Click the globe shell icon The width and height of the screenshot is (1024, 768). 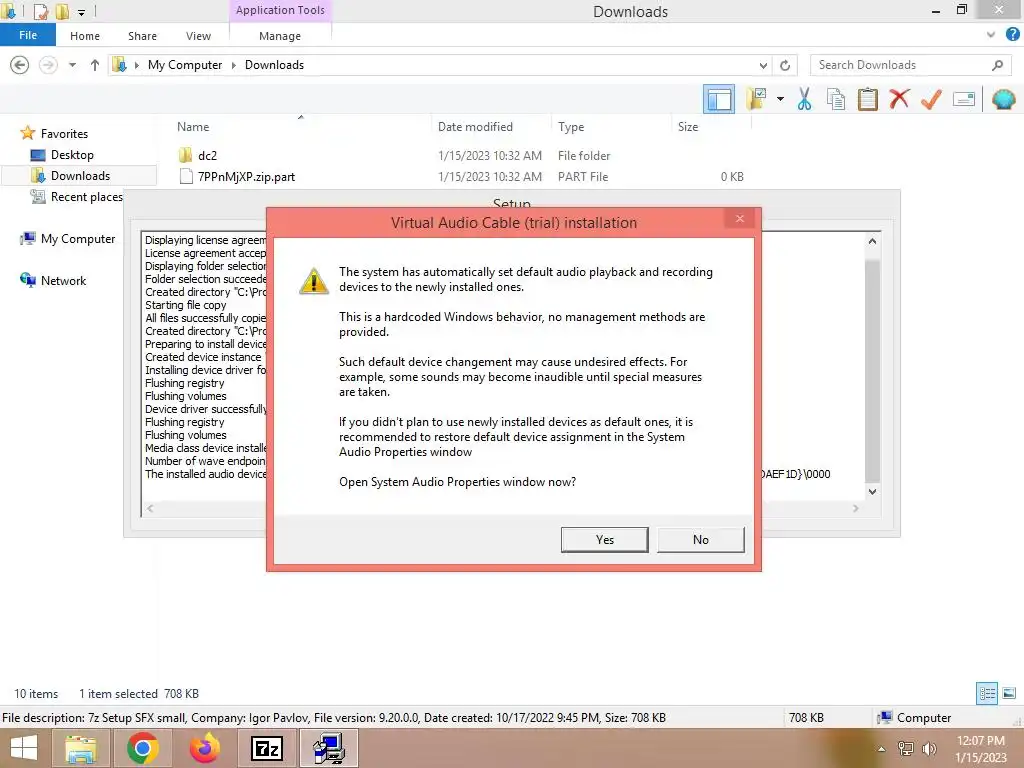point(1003,99)
